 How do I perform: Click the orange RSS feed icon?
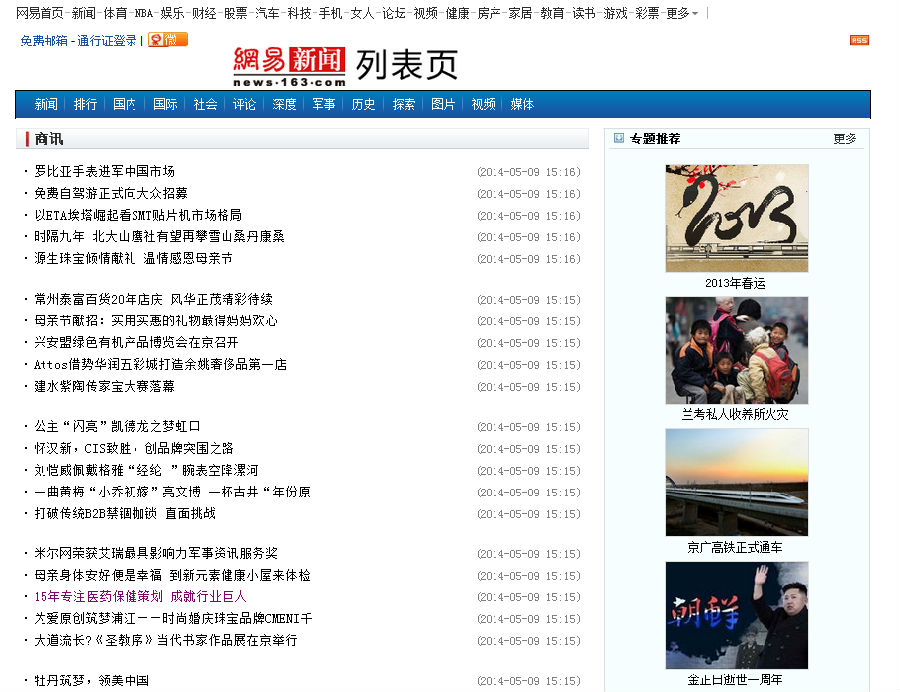(x=859, y=40)
